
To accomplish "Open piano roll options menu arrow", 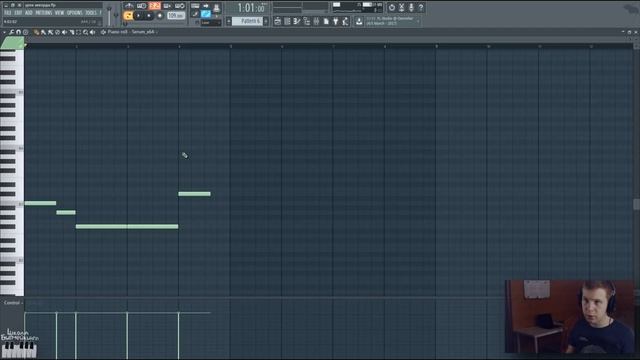I will 4,32.
